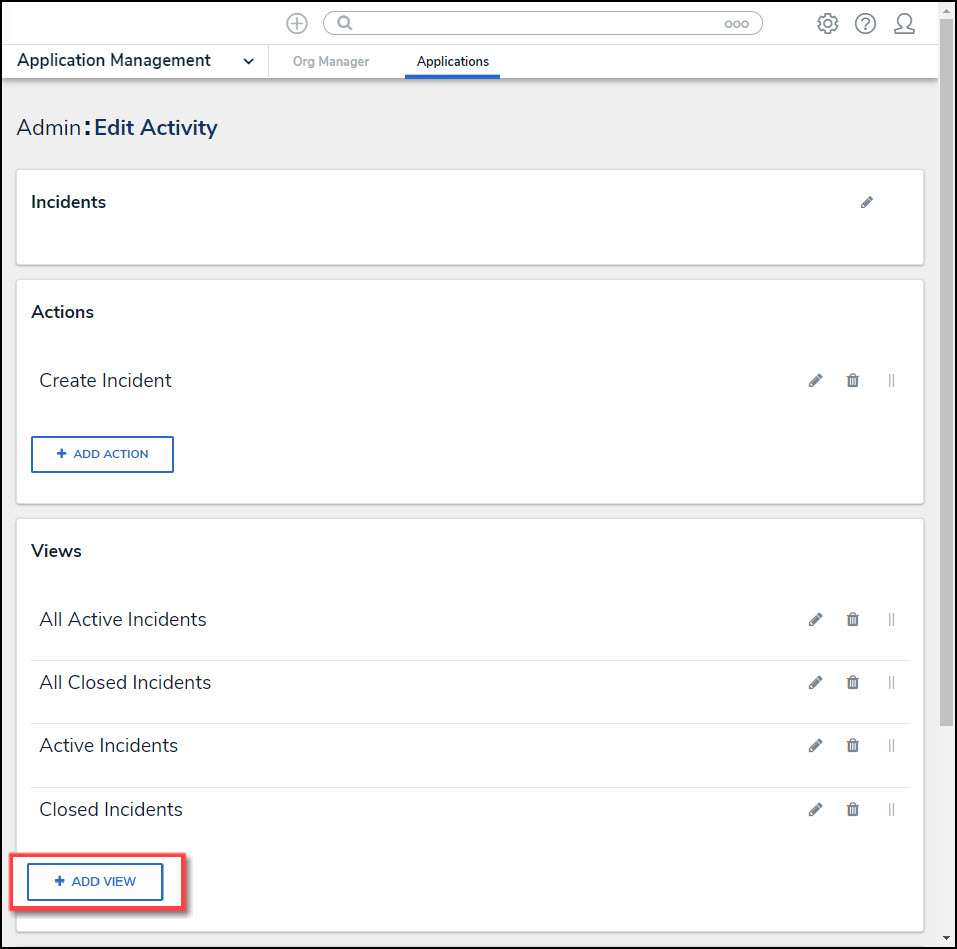Click inside the top search field
Screen dimensions: 957x949
[x=530, y=24]
